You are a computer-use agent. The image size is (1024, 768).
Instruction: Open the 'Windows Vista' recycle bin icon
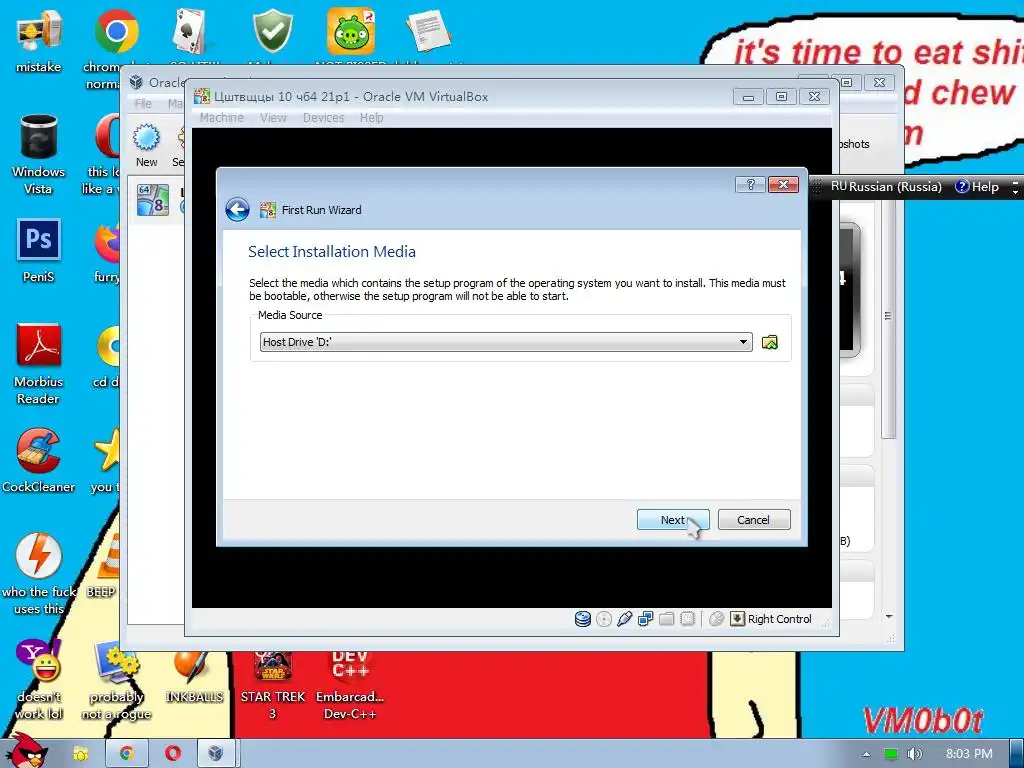click(39, 154)
